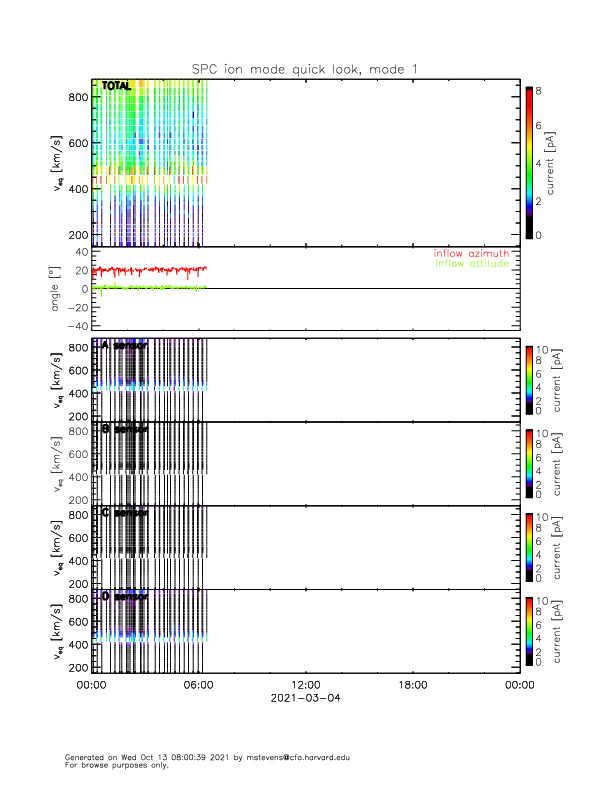Click the 18:00 time axis tick label
Viewport: 612px width, 792px height.
(413, 685)
